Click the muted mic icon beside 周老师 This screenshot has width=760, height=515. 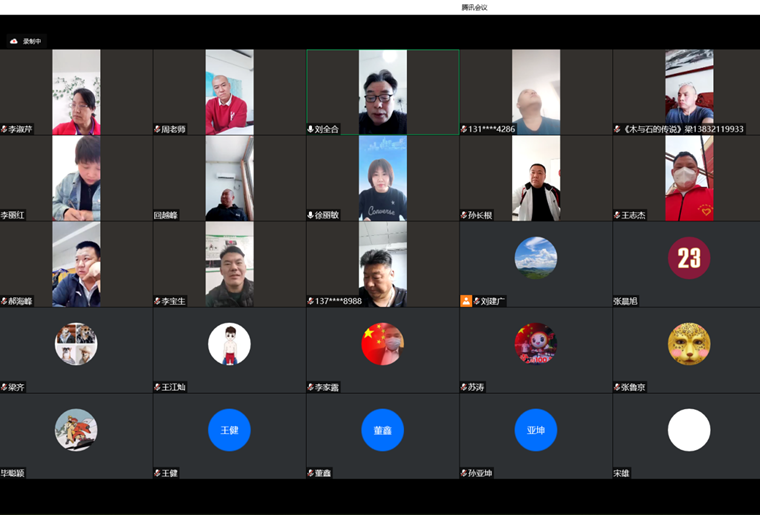[x=157, y=129]
